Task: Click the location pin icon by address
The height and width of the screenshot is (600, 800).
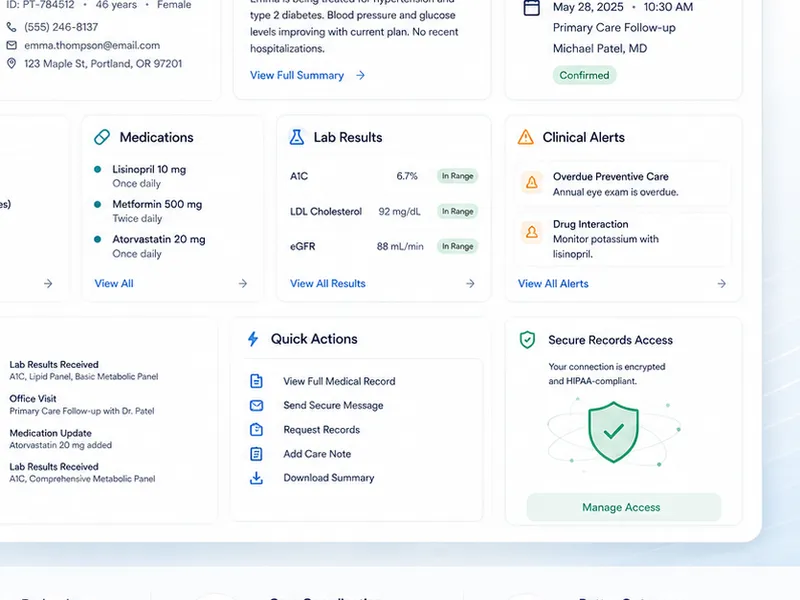Action: click(x=11, y=64)
